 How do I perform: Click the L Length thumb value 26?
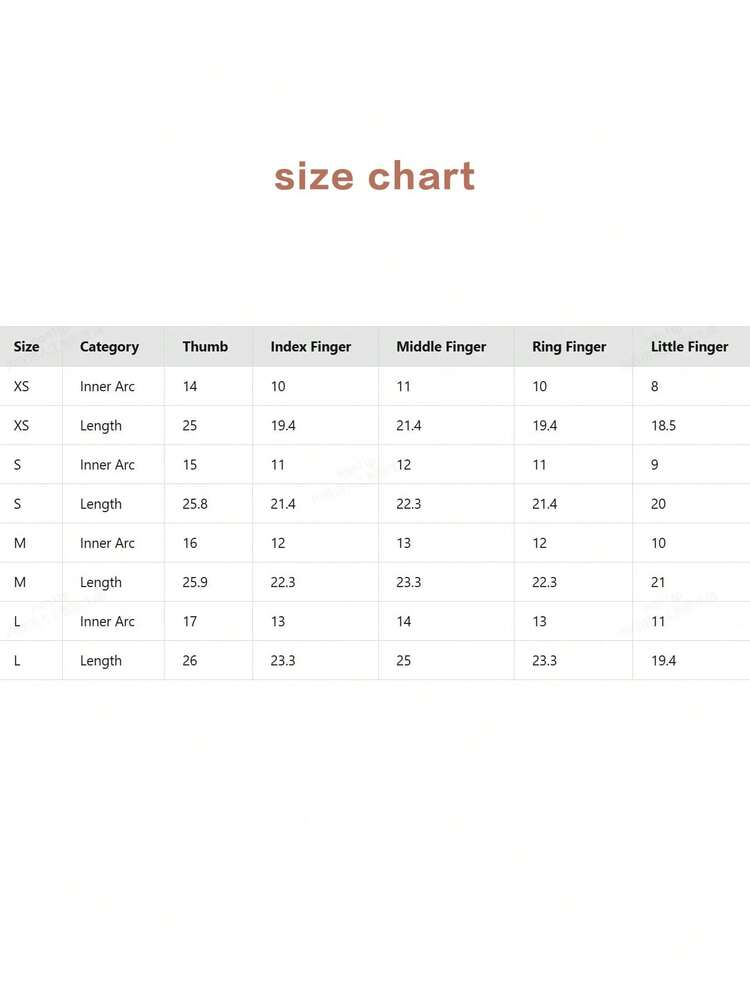190,661
